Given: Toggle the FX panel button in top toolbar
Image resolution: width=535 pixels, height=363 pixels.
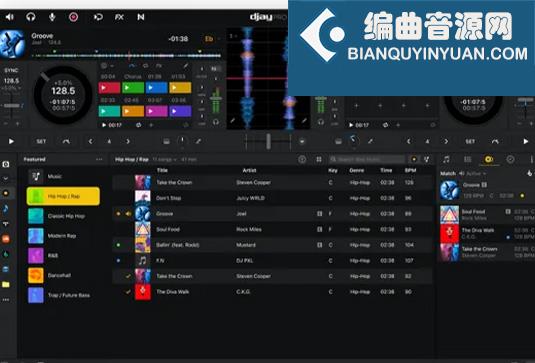Looking at the screenshot, I should (119, 17).
